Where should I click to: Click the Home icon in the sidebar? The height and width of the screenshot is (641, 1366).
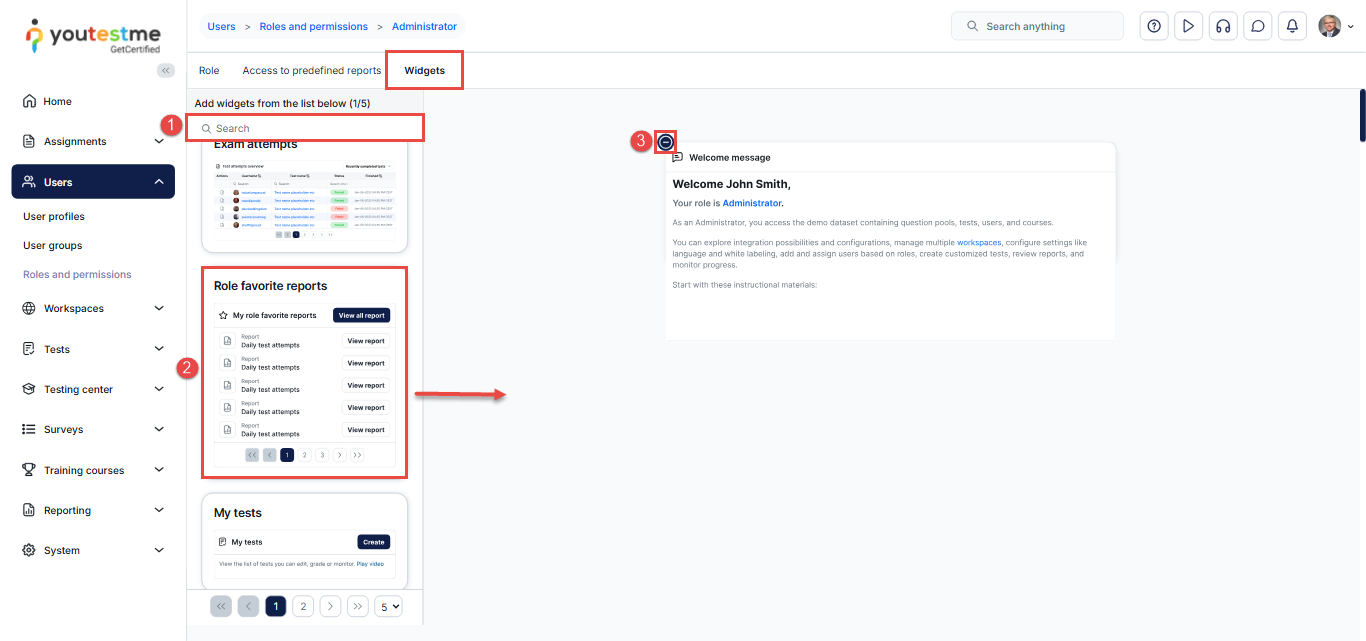click(x=29, y=101)
